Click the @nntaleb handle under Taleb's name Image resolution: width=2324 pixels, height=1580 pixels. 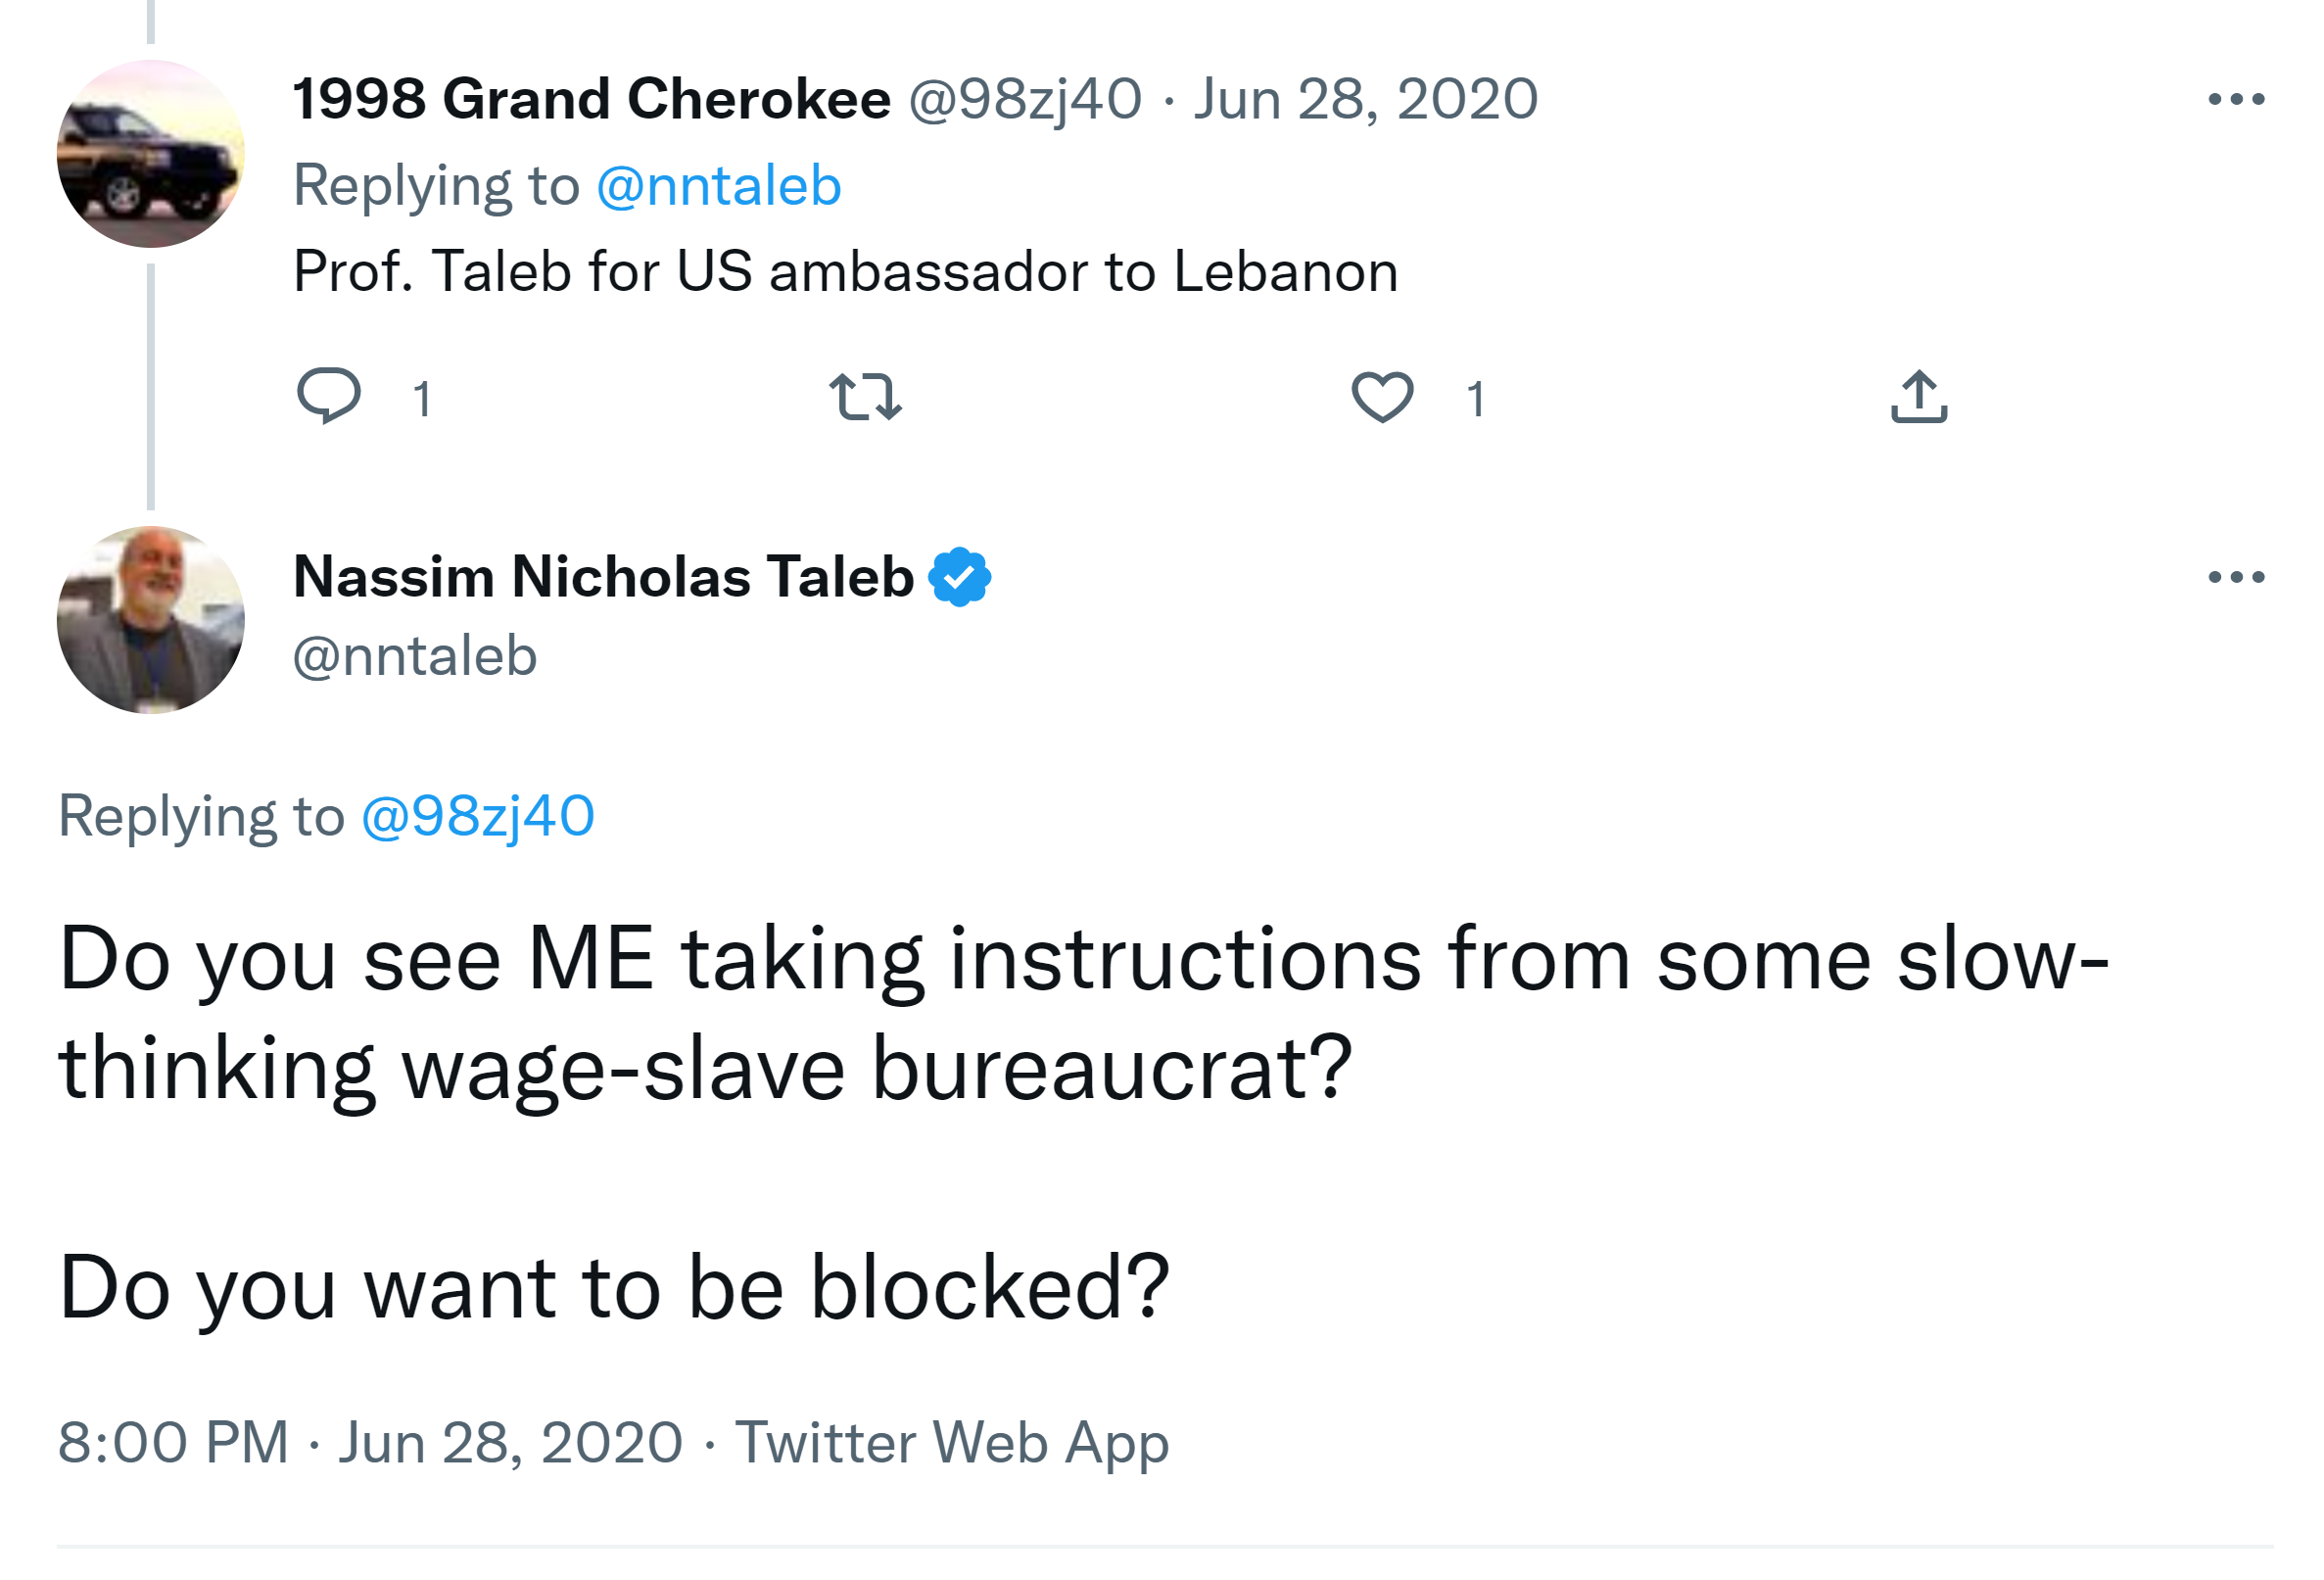pos(415,656)
